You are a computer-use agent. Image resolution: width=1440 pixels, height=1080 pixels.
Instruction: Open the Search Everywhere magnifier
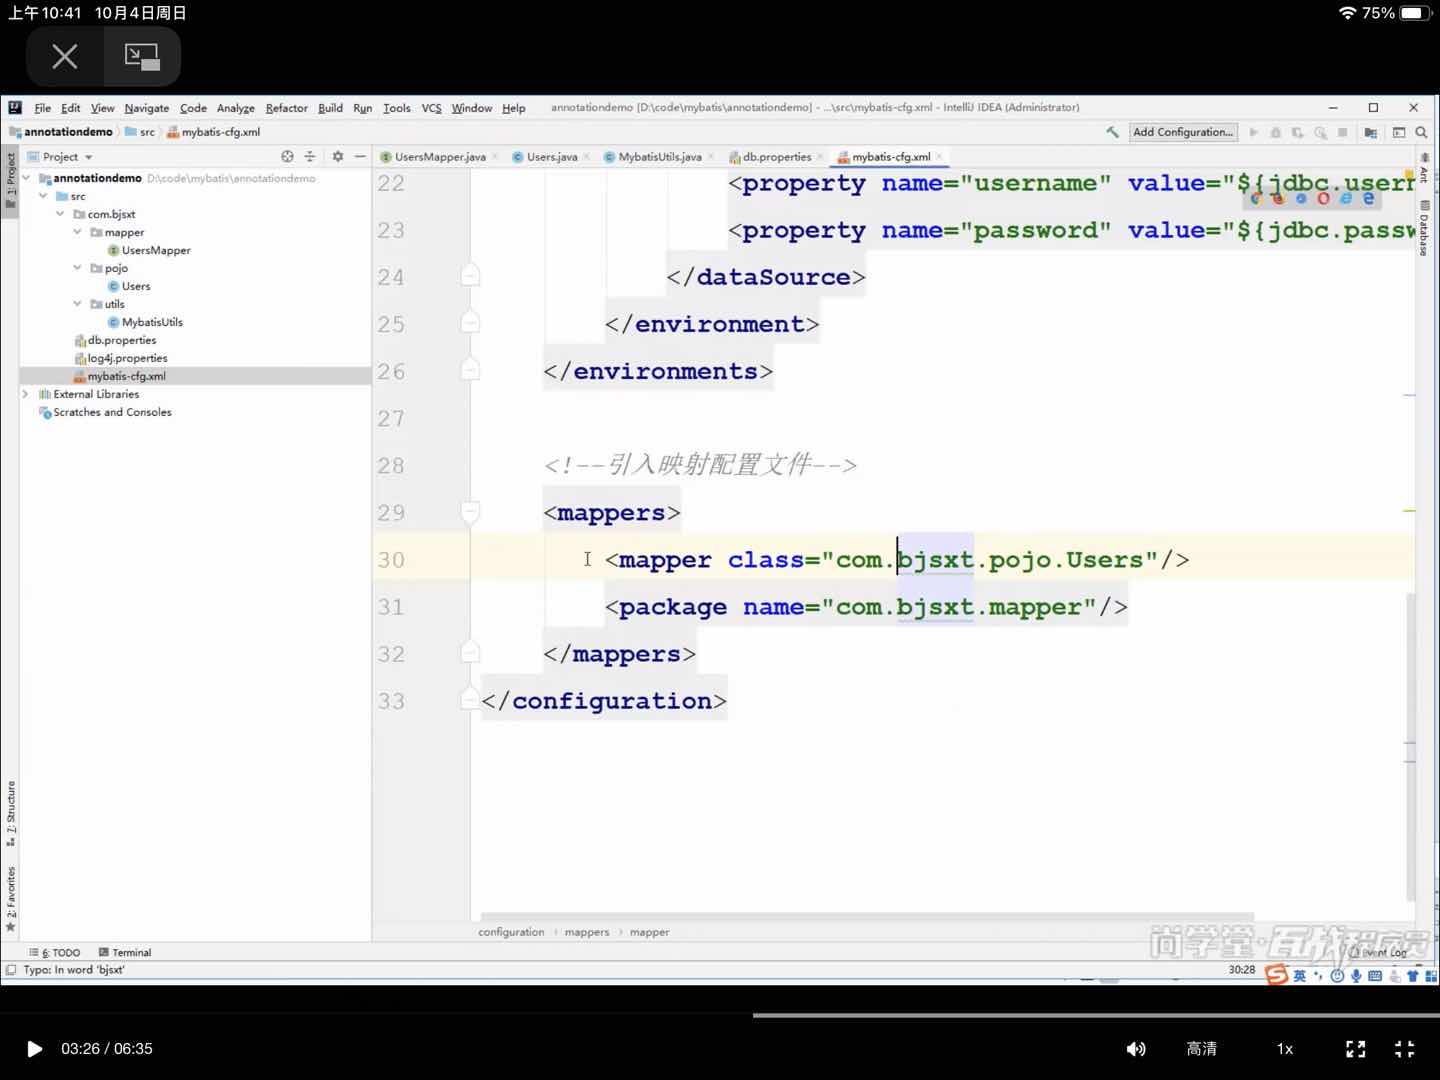(1421, 132)
